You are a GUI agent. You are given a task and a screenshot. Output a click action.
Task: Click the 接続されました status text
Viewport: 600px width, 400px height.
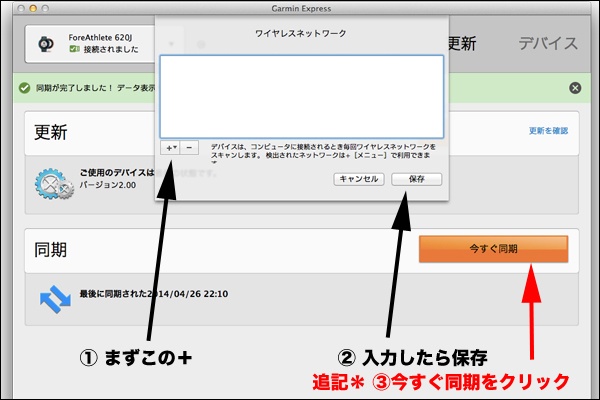coord(111,49)
